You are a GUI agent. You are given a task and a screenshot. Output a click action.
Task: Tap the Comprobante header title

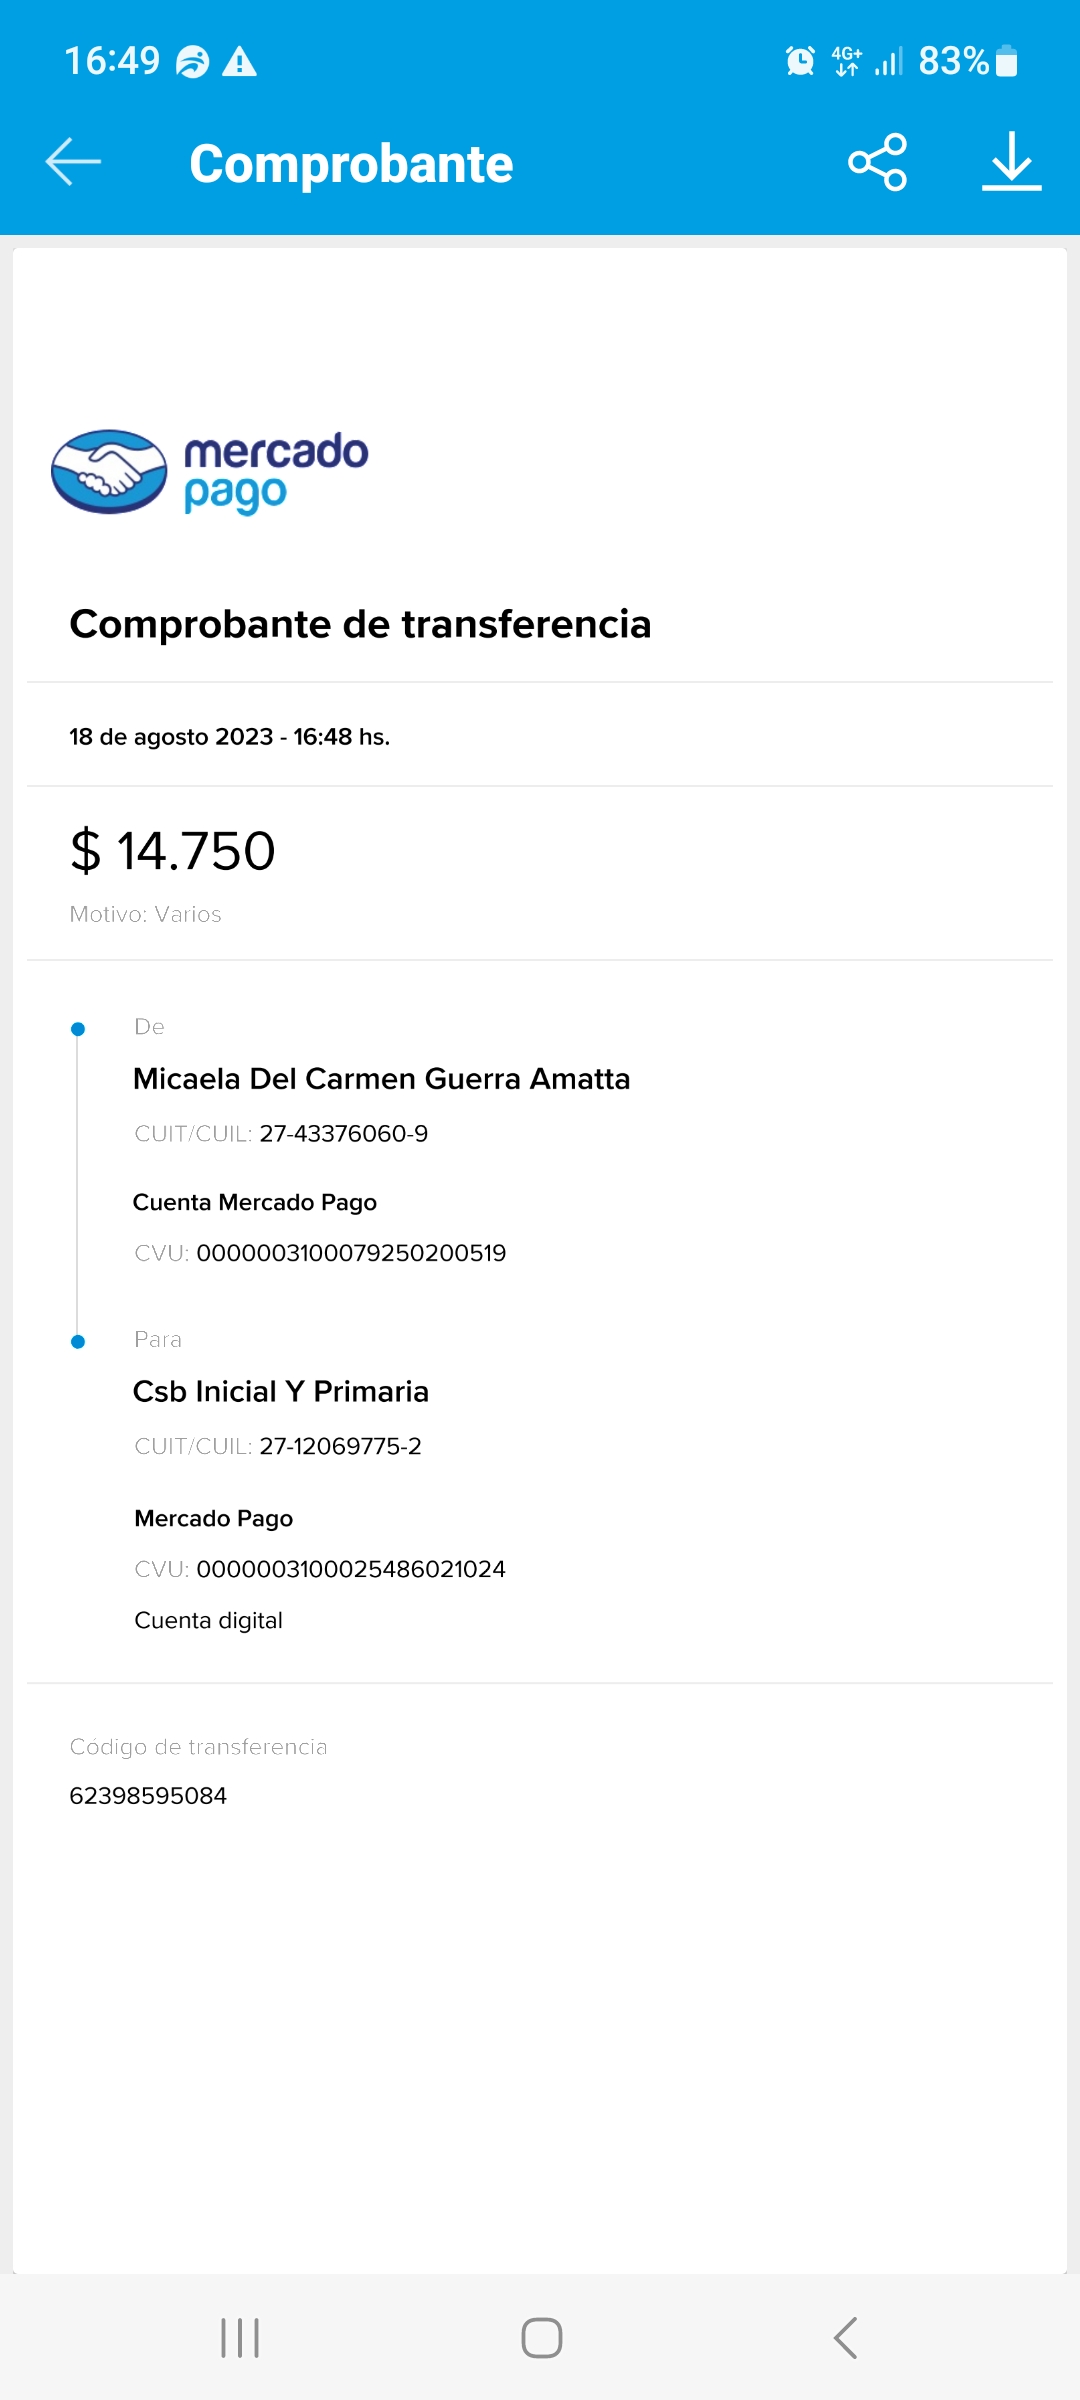coord(351,164)
